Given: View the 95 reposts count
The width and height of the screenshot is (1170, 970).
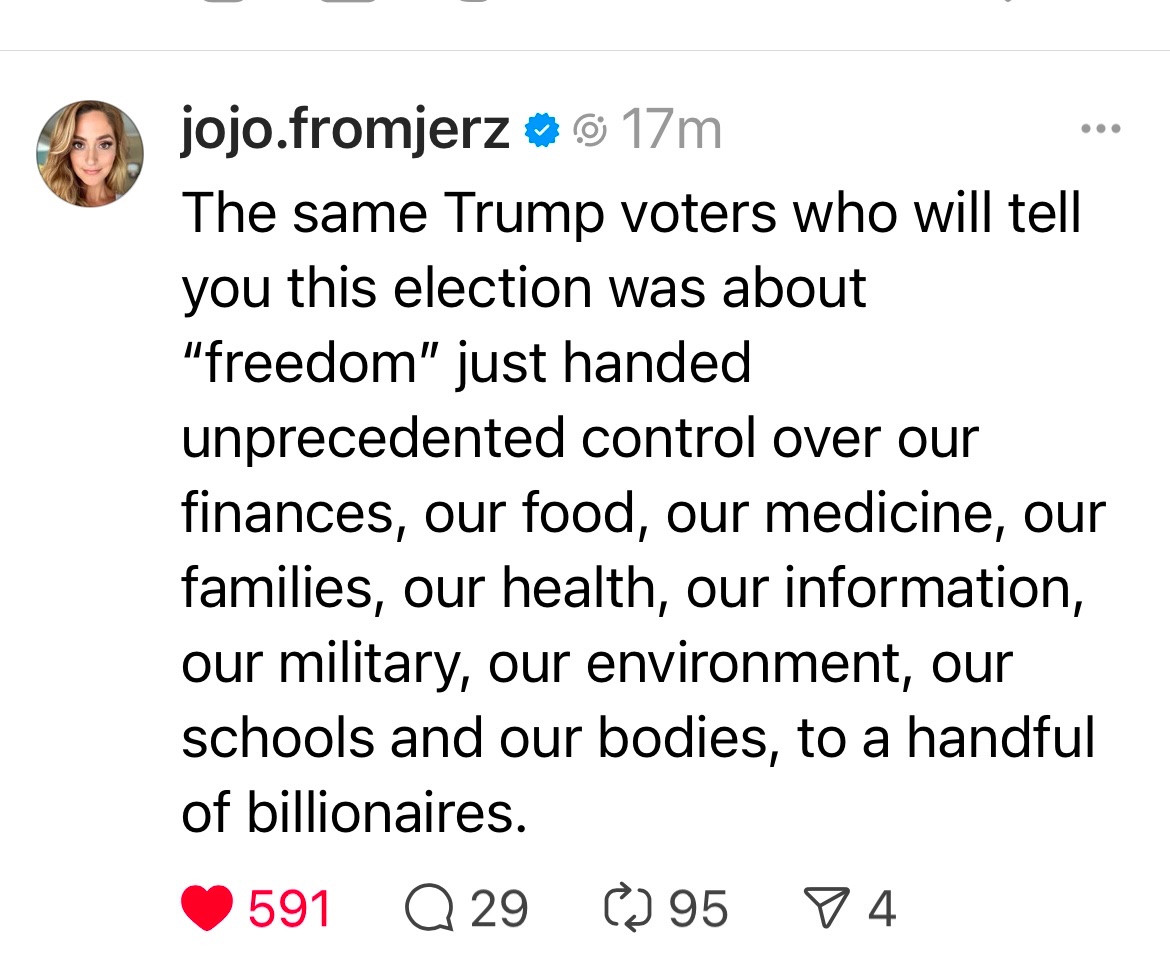Looking at the screenshot, I should coord(698,908).
